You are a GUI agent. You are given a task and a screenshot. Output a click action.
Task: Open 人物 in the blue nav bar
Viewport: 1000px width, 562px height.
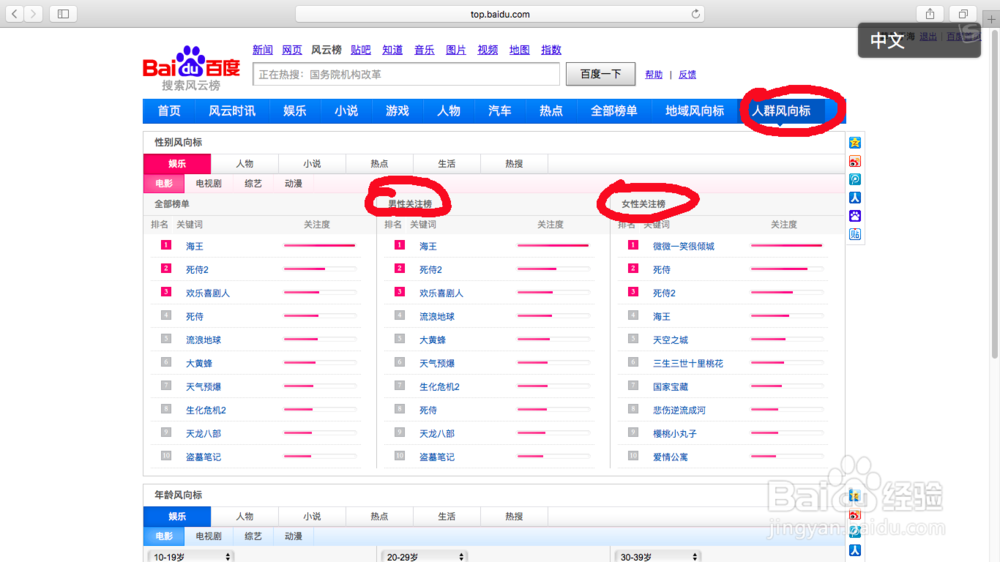448,111
